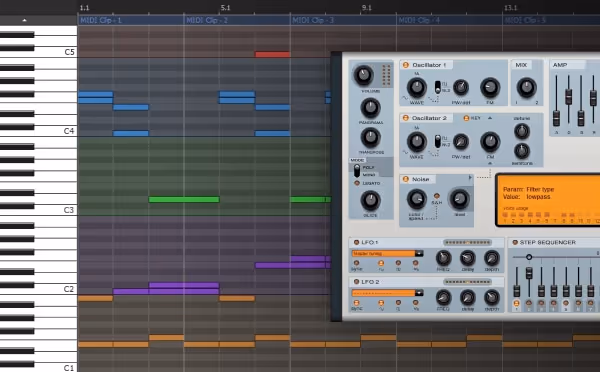Click the Oscillator 1 PW/set knob
Viewport: 600px width, 372px height.
[x=461, y=88]
